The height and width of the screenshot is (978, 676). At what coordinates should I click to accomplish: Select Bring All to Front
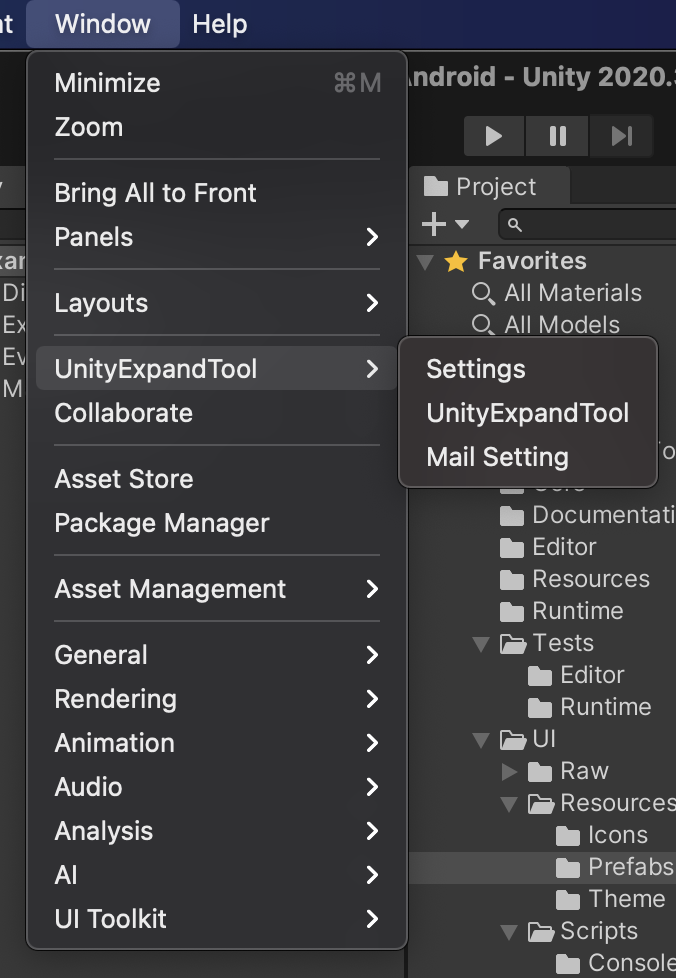pyautogui.click(x=217, y=193)
